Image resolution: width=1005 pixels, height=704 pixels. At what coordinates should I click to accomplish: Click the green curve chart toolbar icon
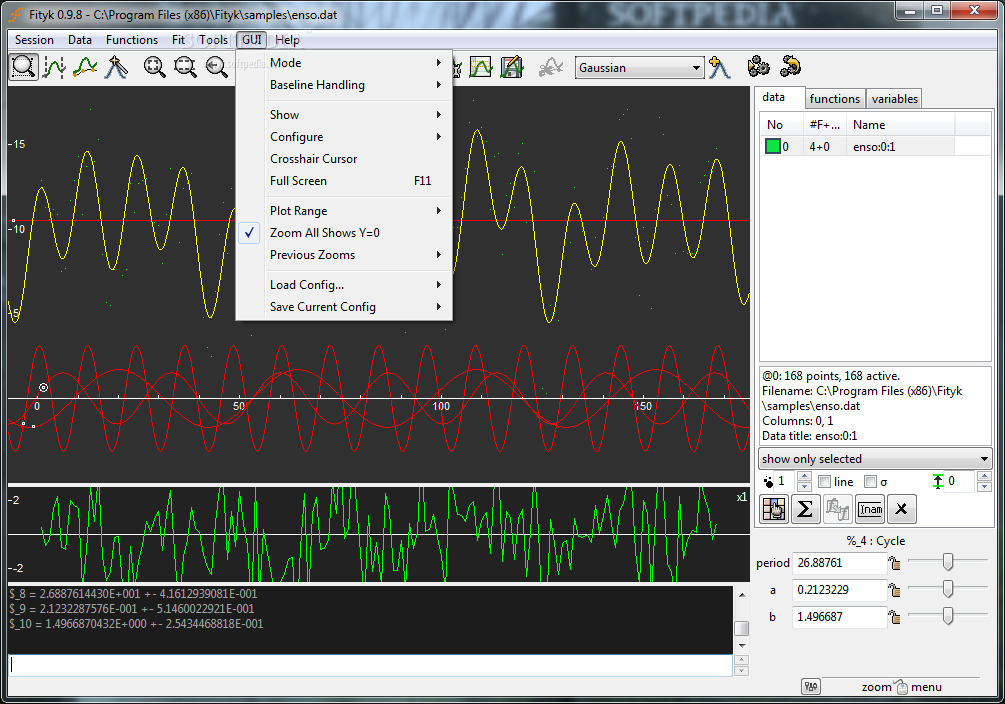point(481,67)
